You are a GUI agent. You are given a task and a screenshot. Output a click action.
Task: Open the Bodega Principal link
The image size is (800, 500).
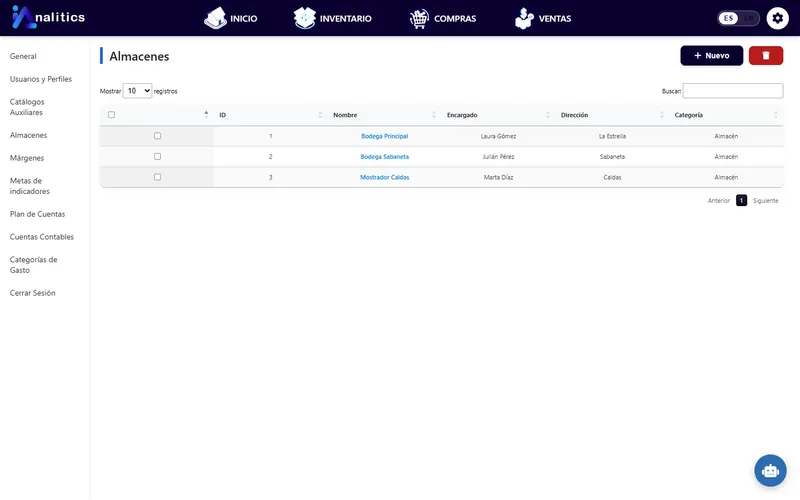coord(384,136)
